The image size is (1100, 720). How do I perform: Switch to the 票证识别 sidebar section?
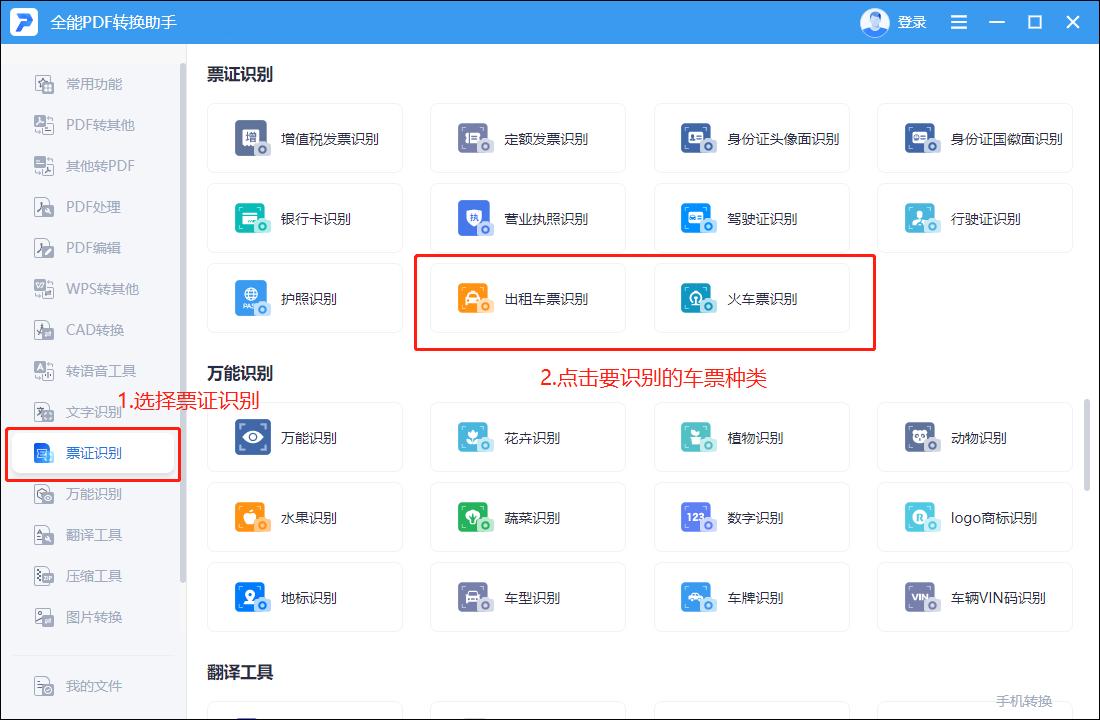point(95,452)
